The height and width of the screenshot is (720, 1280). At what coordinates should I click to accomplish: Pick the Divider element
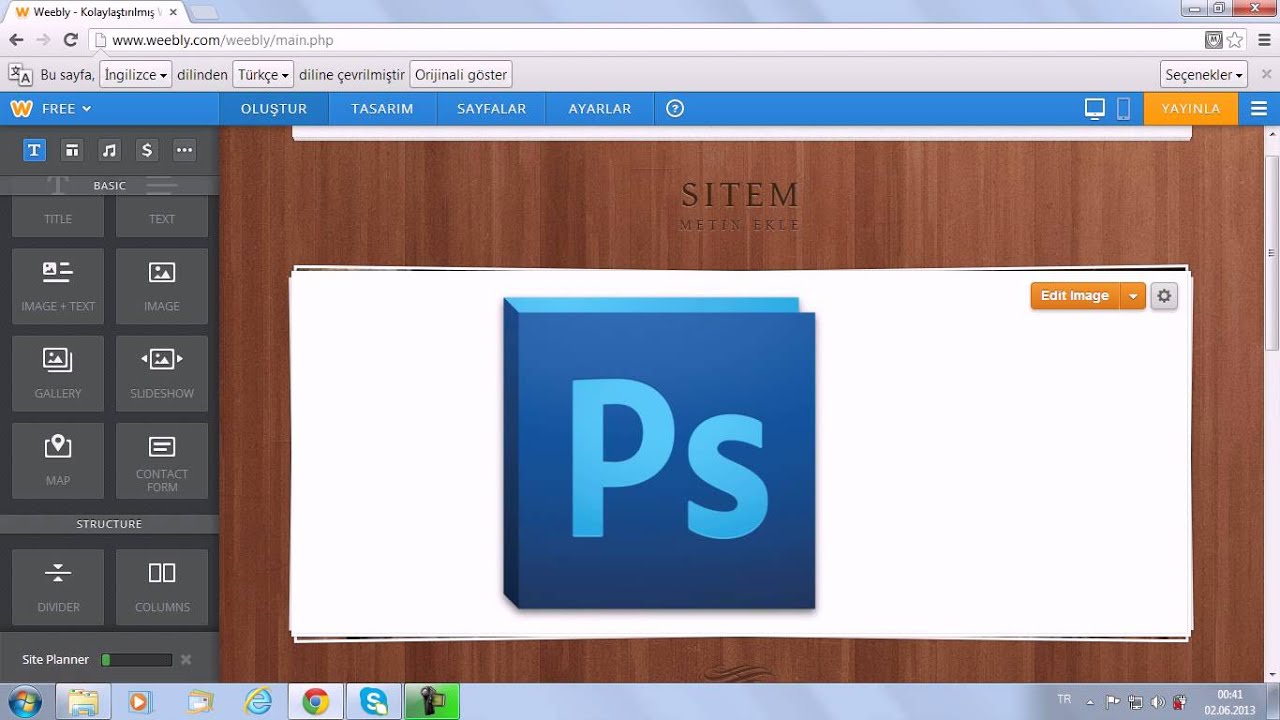(58, 586)
